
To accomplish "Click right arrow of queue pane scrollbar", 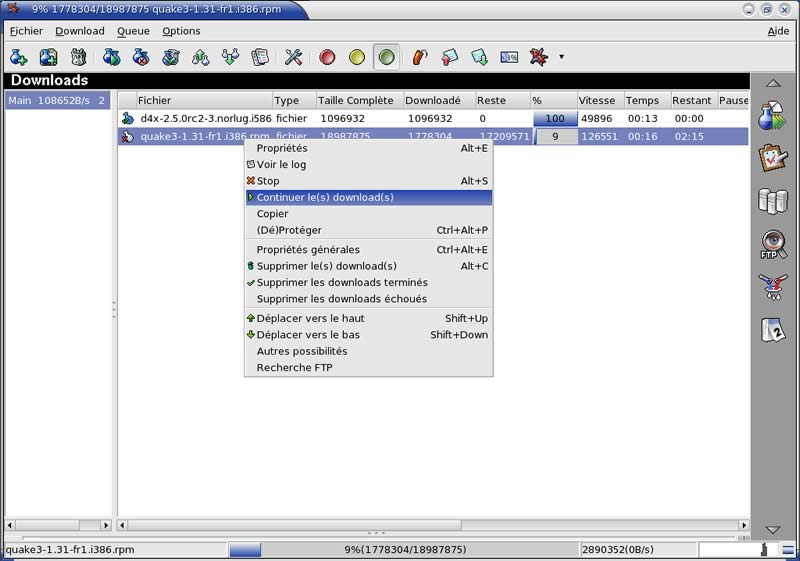I will point(106,524).
